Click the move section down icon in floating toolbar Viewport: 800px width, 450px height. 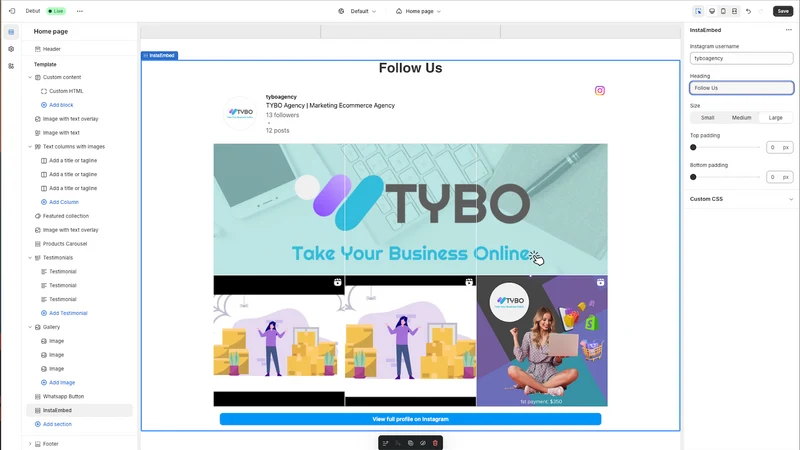[398, 443]
